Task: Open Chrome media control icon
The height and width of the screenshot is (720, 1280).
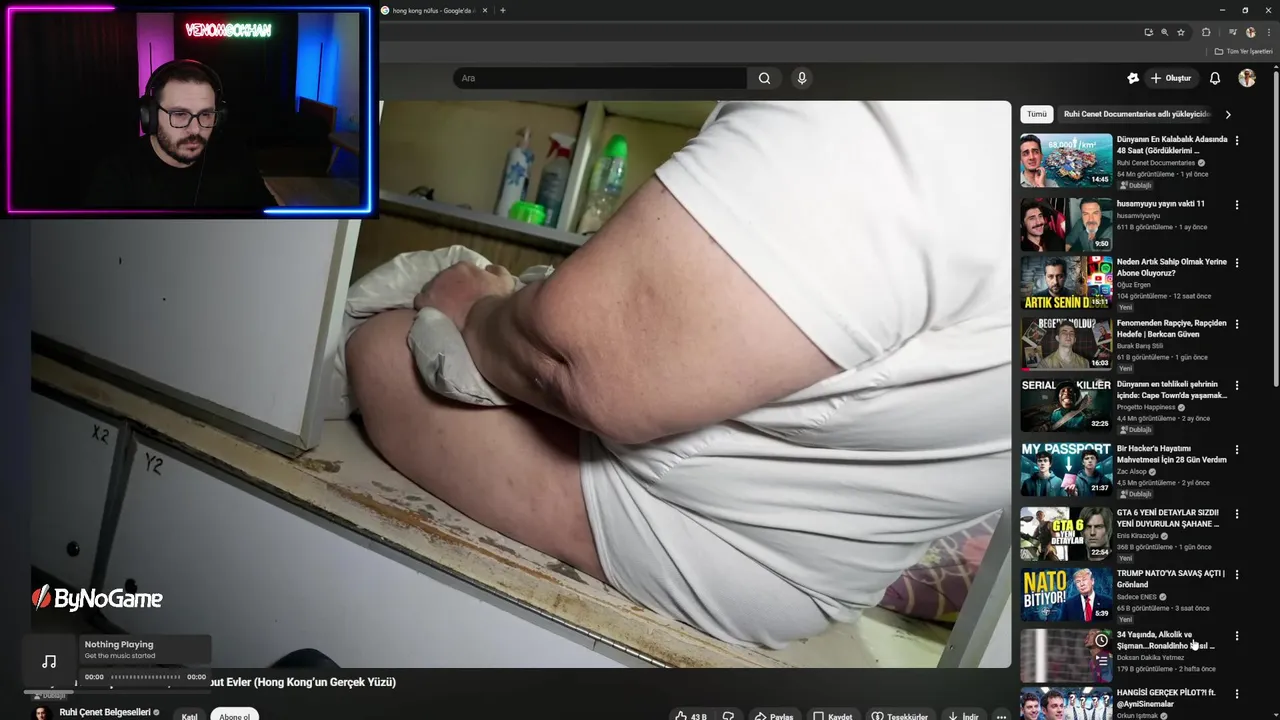Action: pyautogui.click(x=1235, y=32)
